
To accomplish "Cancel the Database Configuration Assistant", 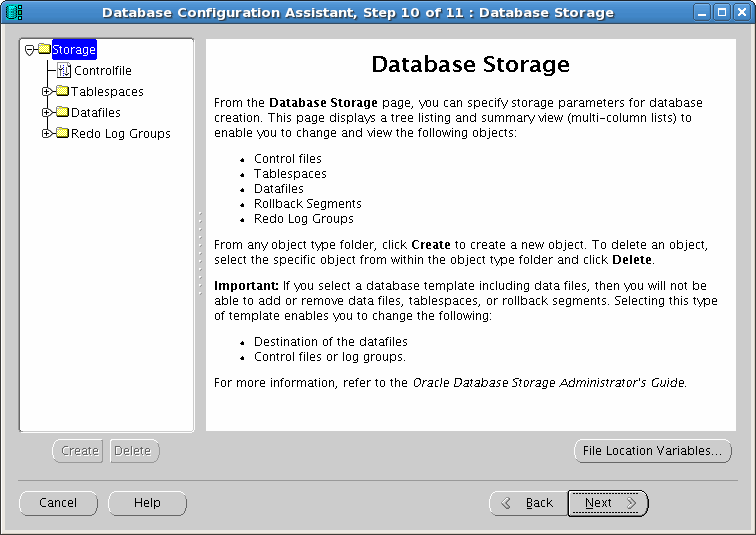I will point(58,503).
